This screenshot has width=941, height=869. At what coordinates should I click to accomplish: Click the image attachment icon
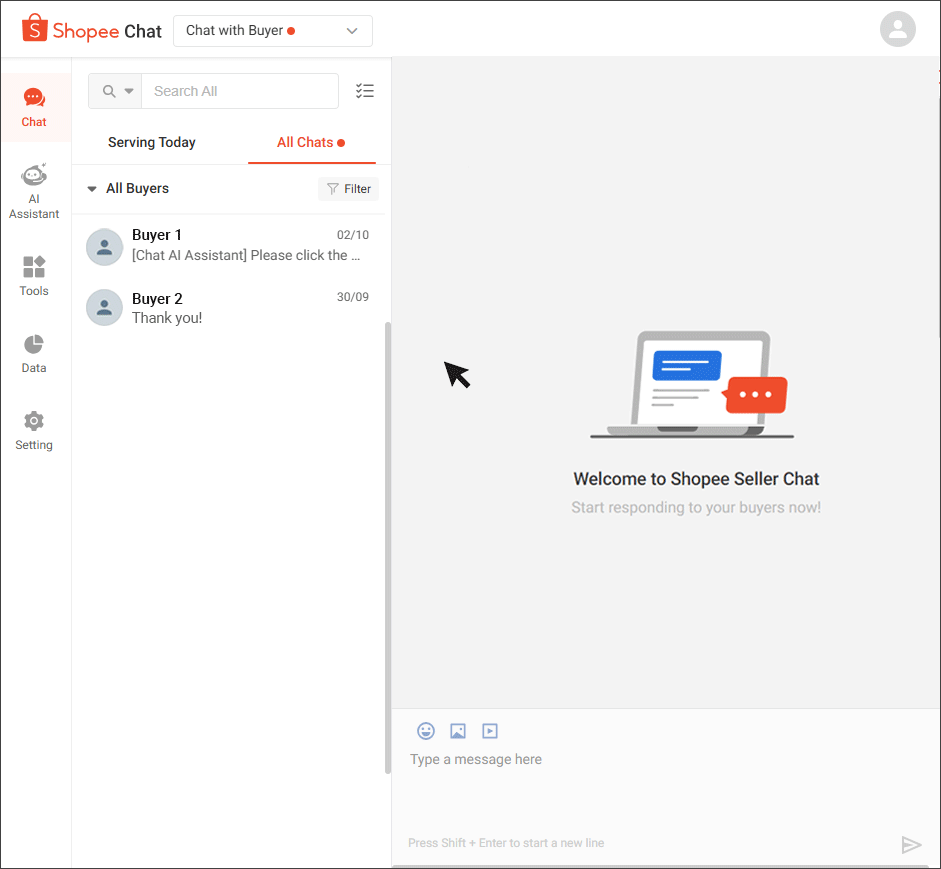(x=458, y=731)
